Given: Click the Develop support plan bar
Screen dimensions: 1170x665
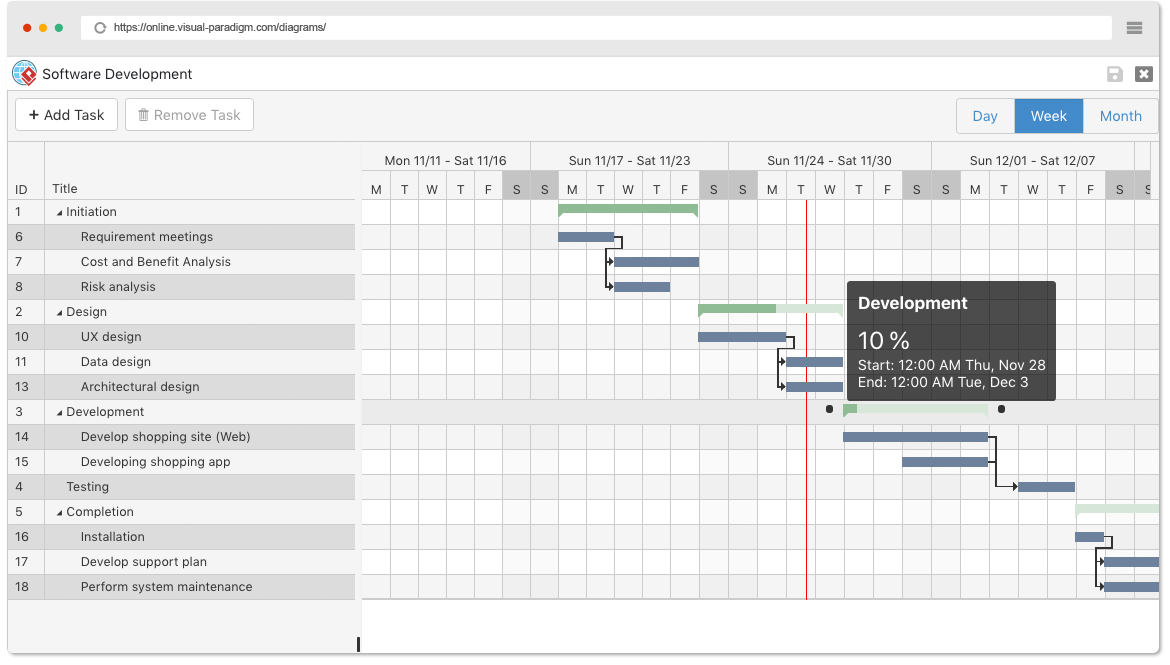Looking at the screenshot, I should click(x=1131, y=562).
